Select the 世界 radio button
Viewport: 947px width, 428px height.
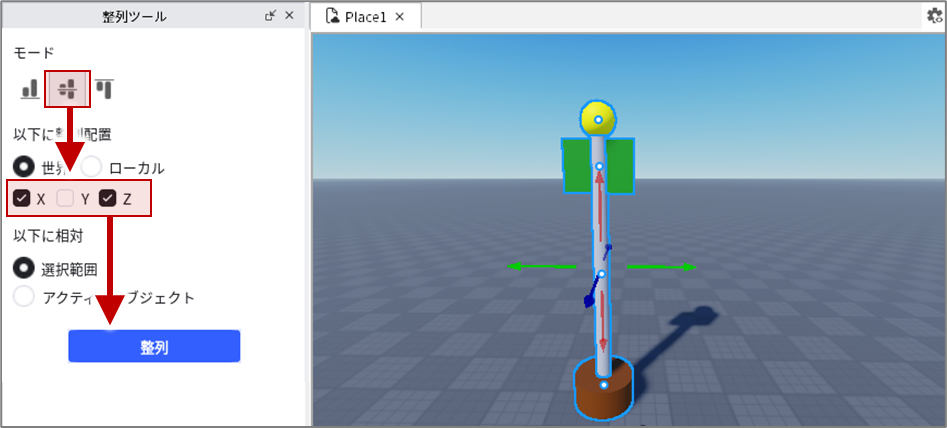click(x=24, y=167)
